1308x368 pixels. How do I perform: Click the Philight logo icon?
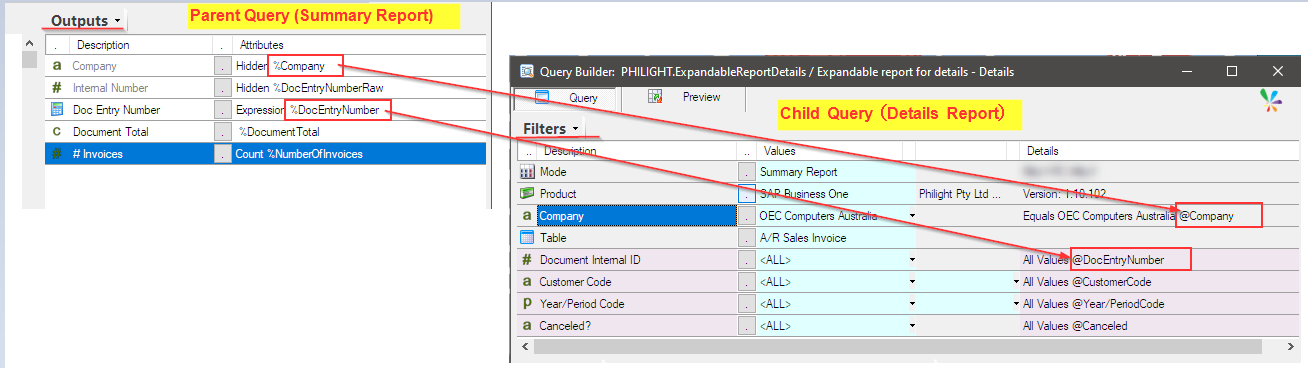click(1270, 100)
